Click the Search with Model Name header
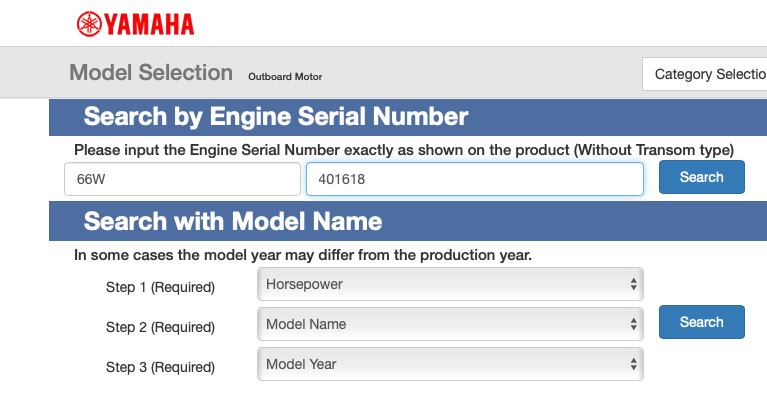The height and width of the screenshot is (402, 767). pos(232,220)
